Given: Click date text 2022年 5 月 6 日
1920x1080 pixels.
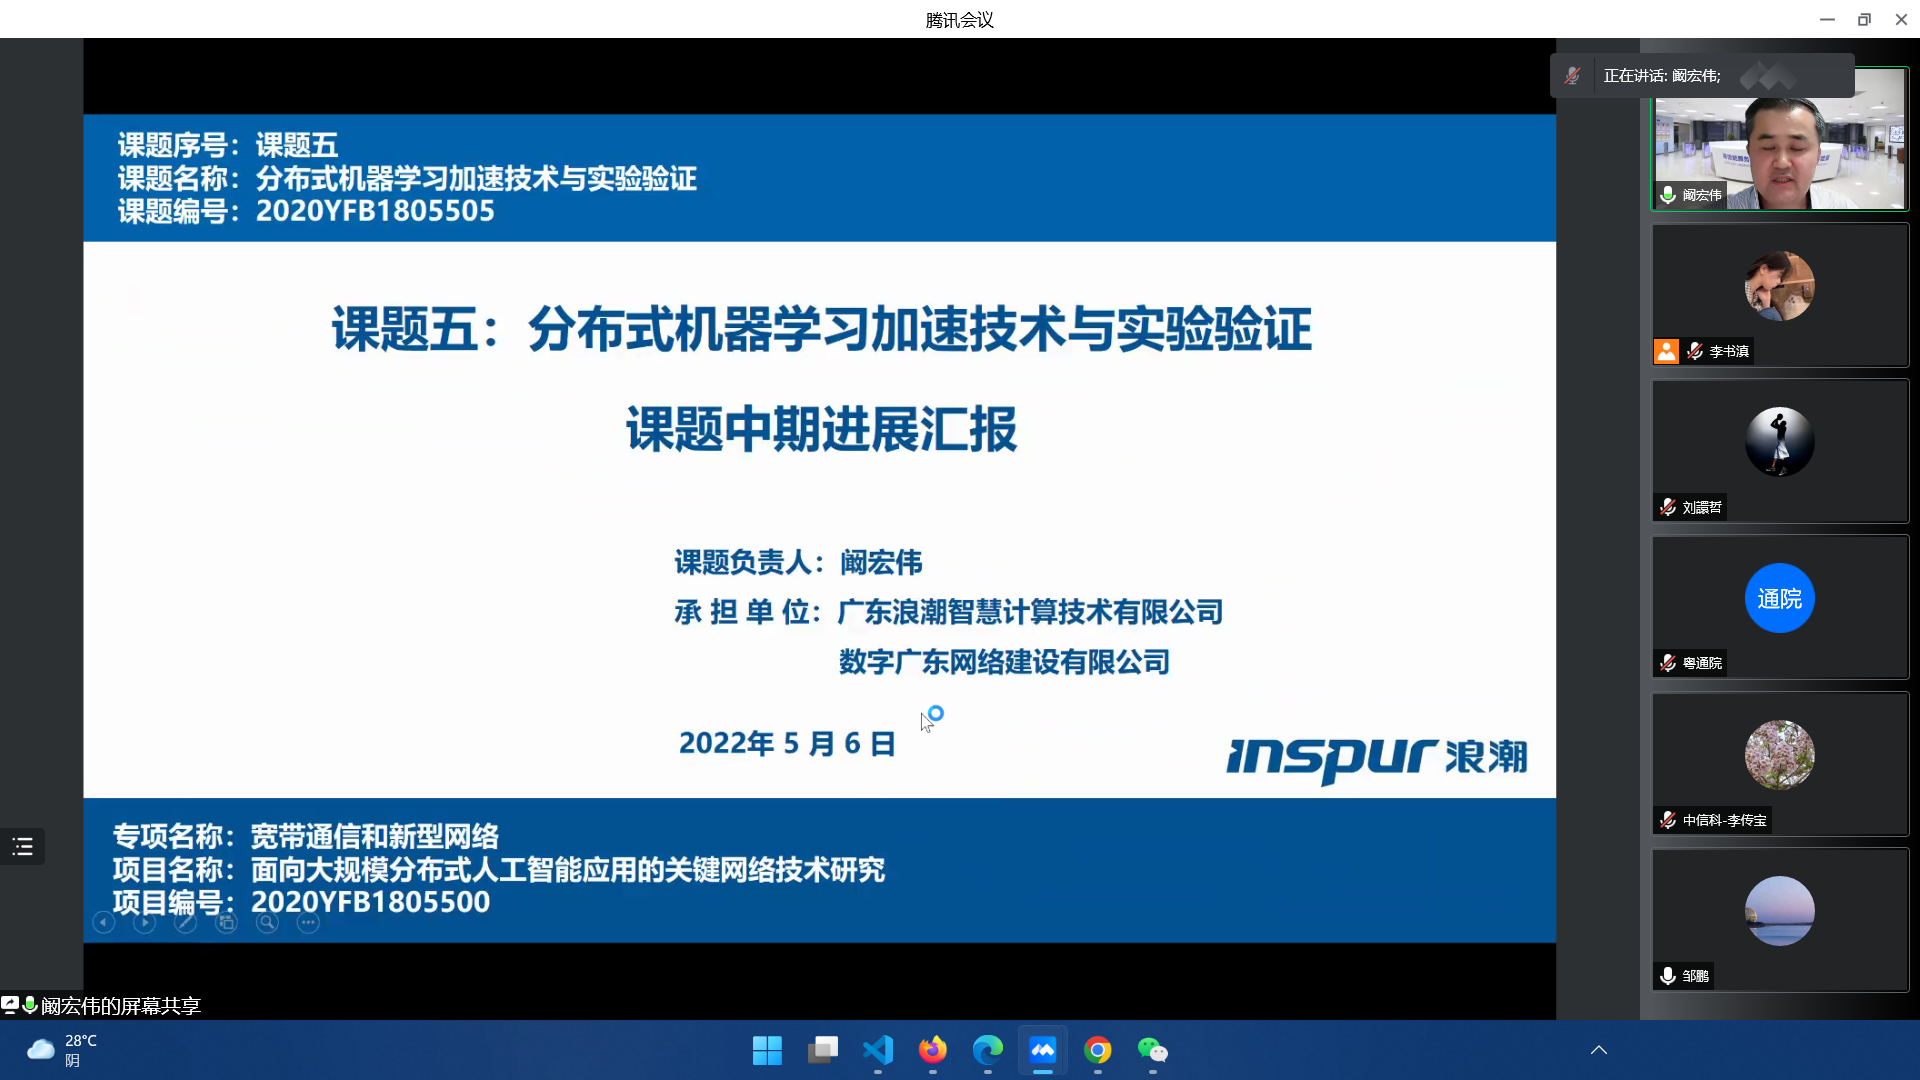Looking at the screenshot, I should pyautogui.click(x=787, y=744).
